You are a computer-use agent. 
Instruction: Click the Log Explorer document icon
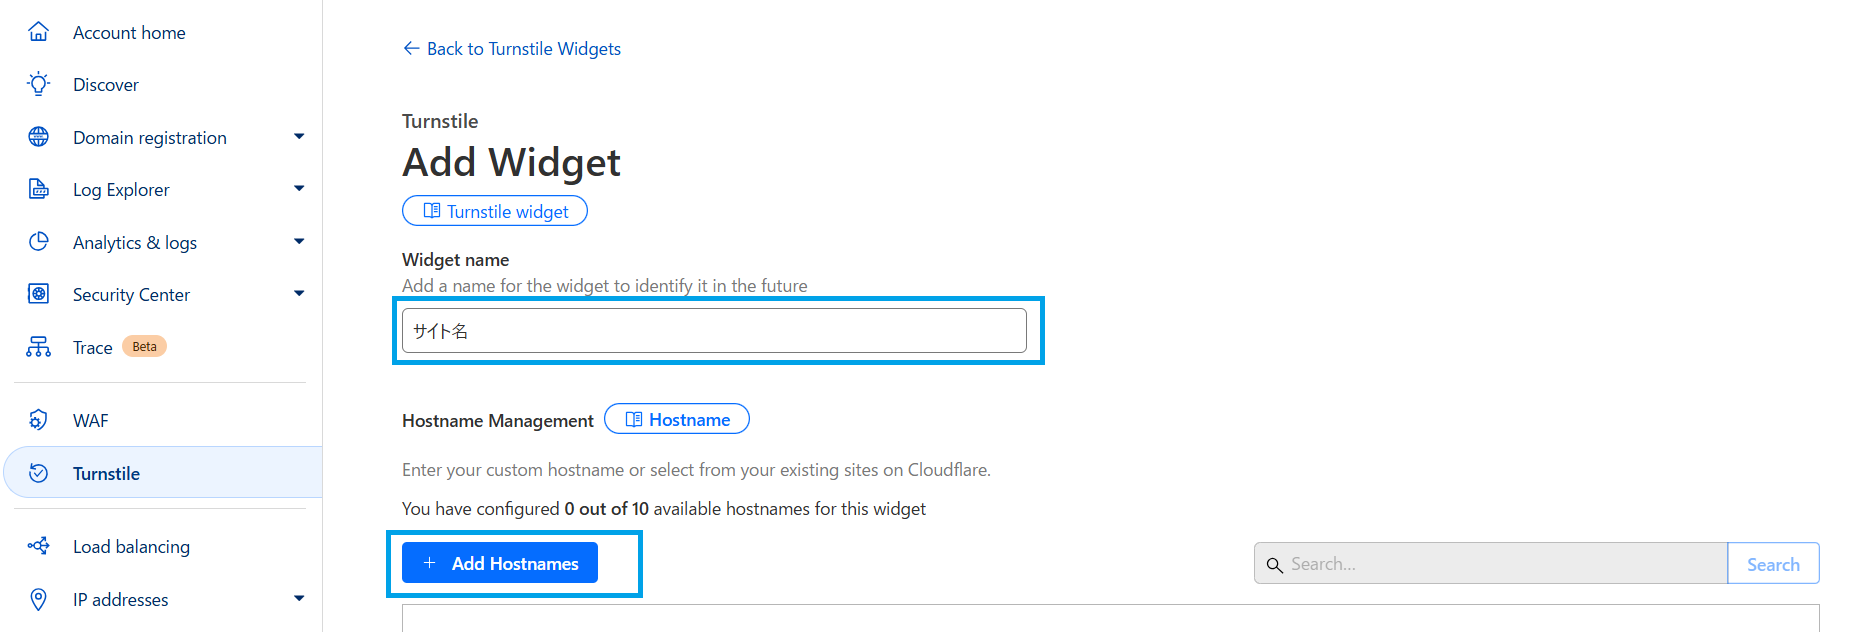click(x=38, y=189)
